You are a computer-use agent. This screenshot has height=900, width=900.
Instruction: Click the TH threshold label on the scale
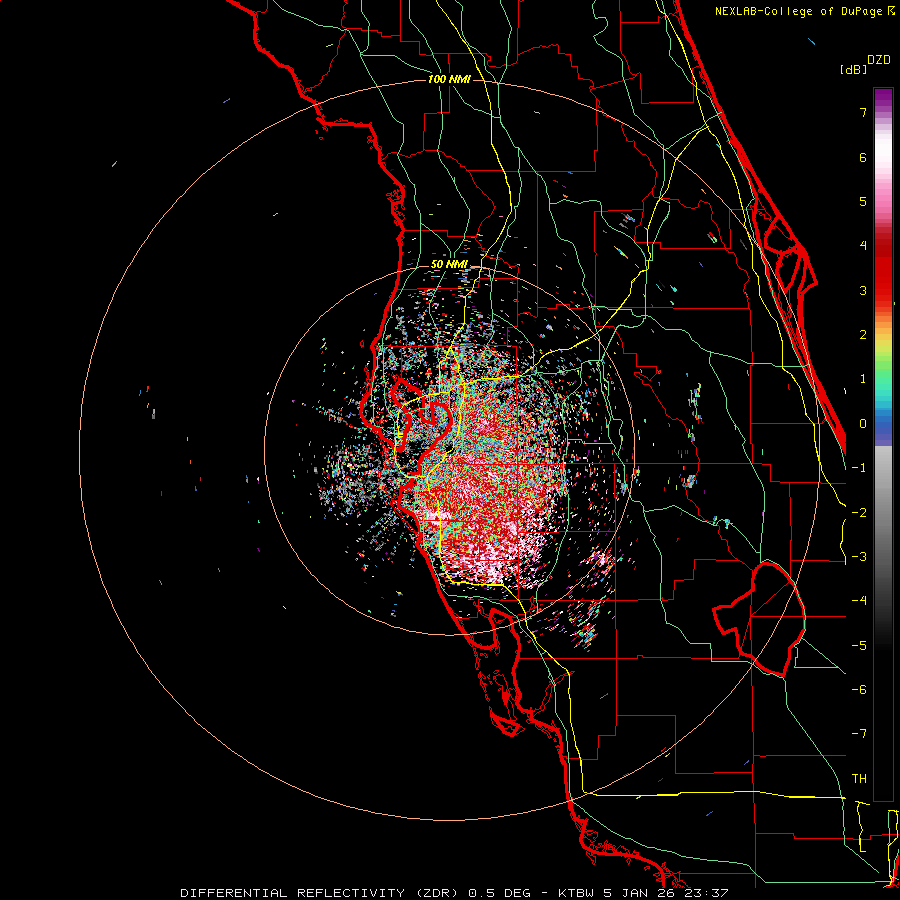pyautogui.click(x=859, y=779)
